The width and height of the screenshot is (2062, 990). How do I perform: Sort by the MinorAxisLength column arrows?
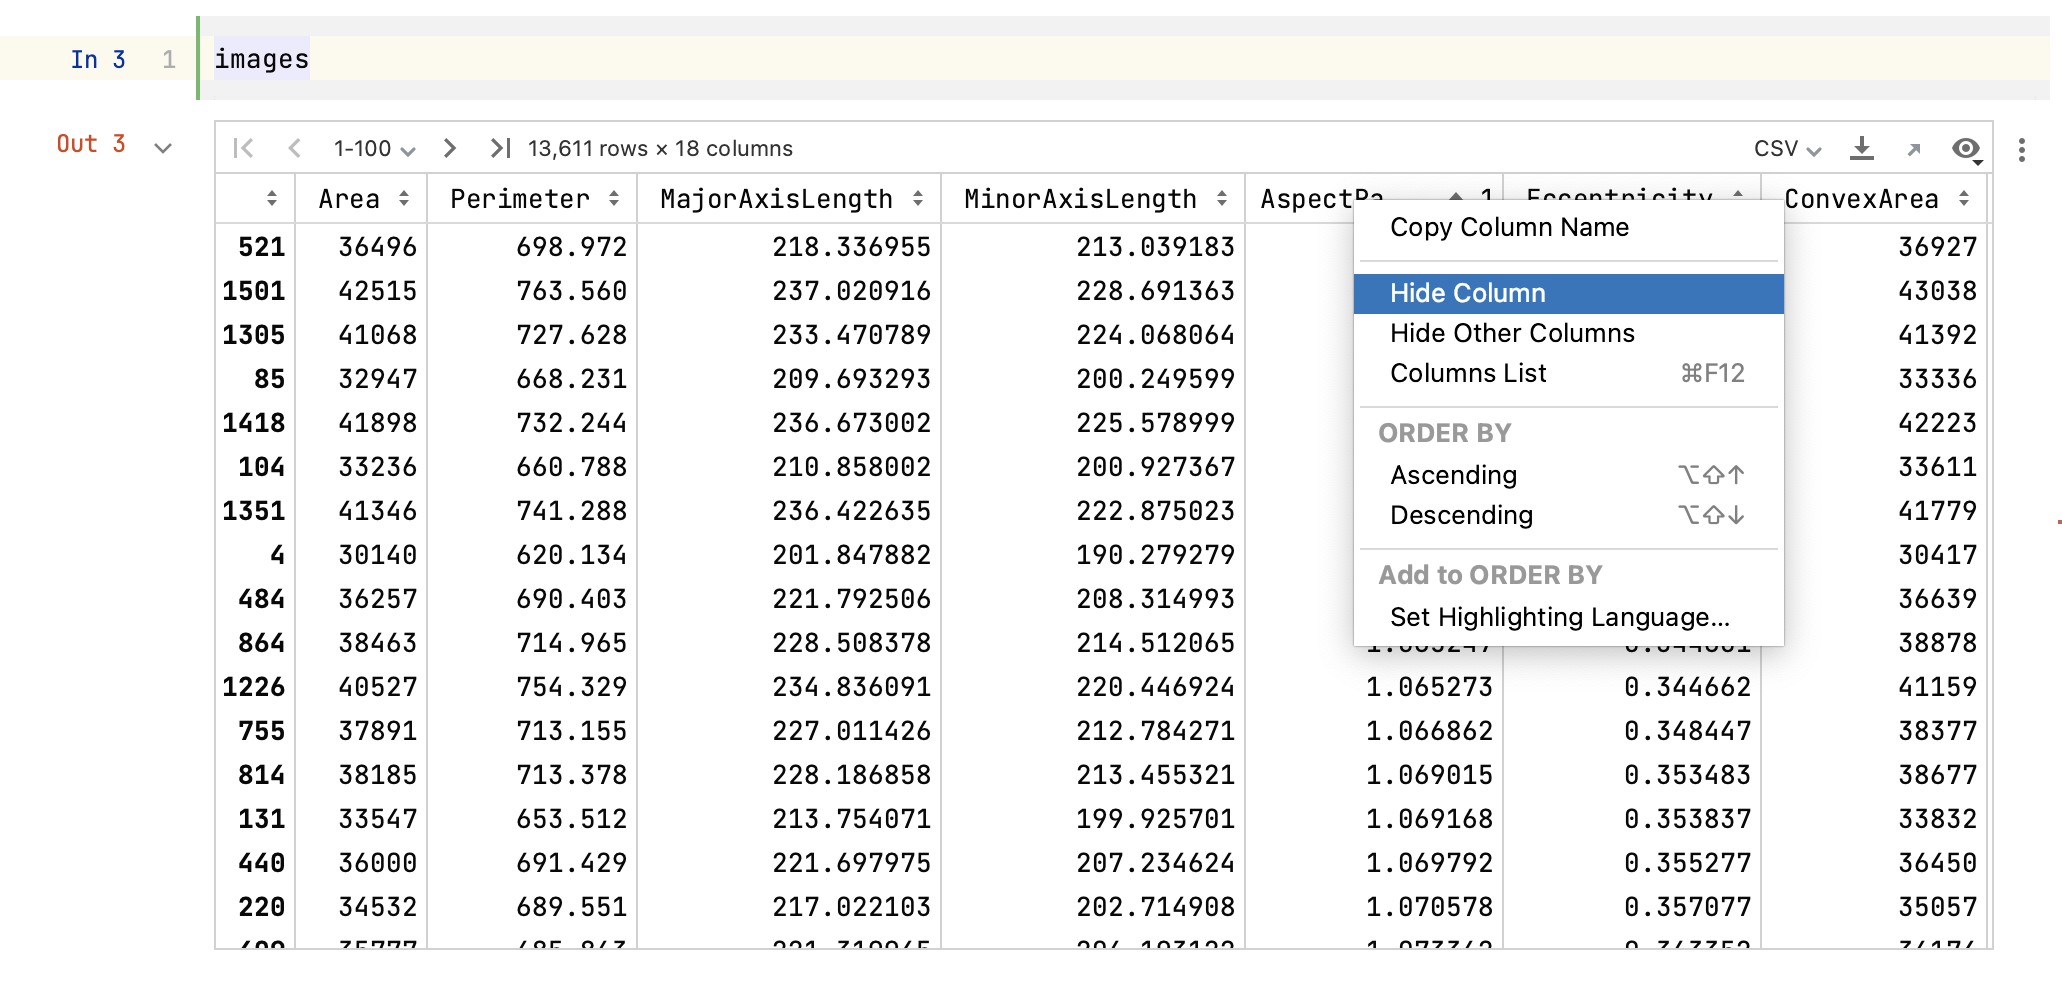[1222, 198]
